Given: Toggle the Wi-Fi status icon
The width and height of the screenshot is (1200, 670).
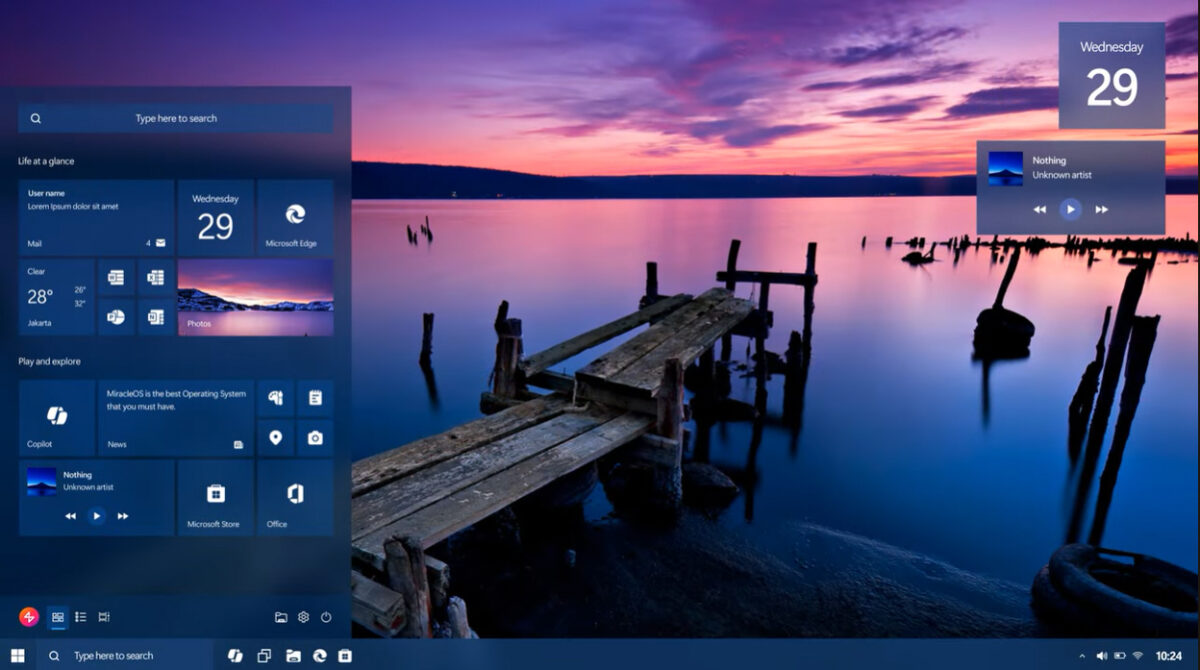Looking at the screenshot, I should (1137, 656).
